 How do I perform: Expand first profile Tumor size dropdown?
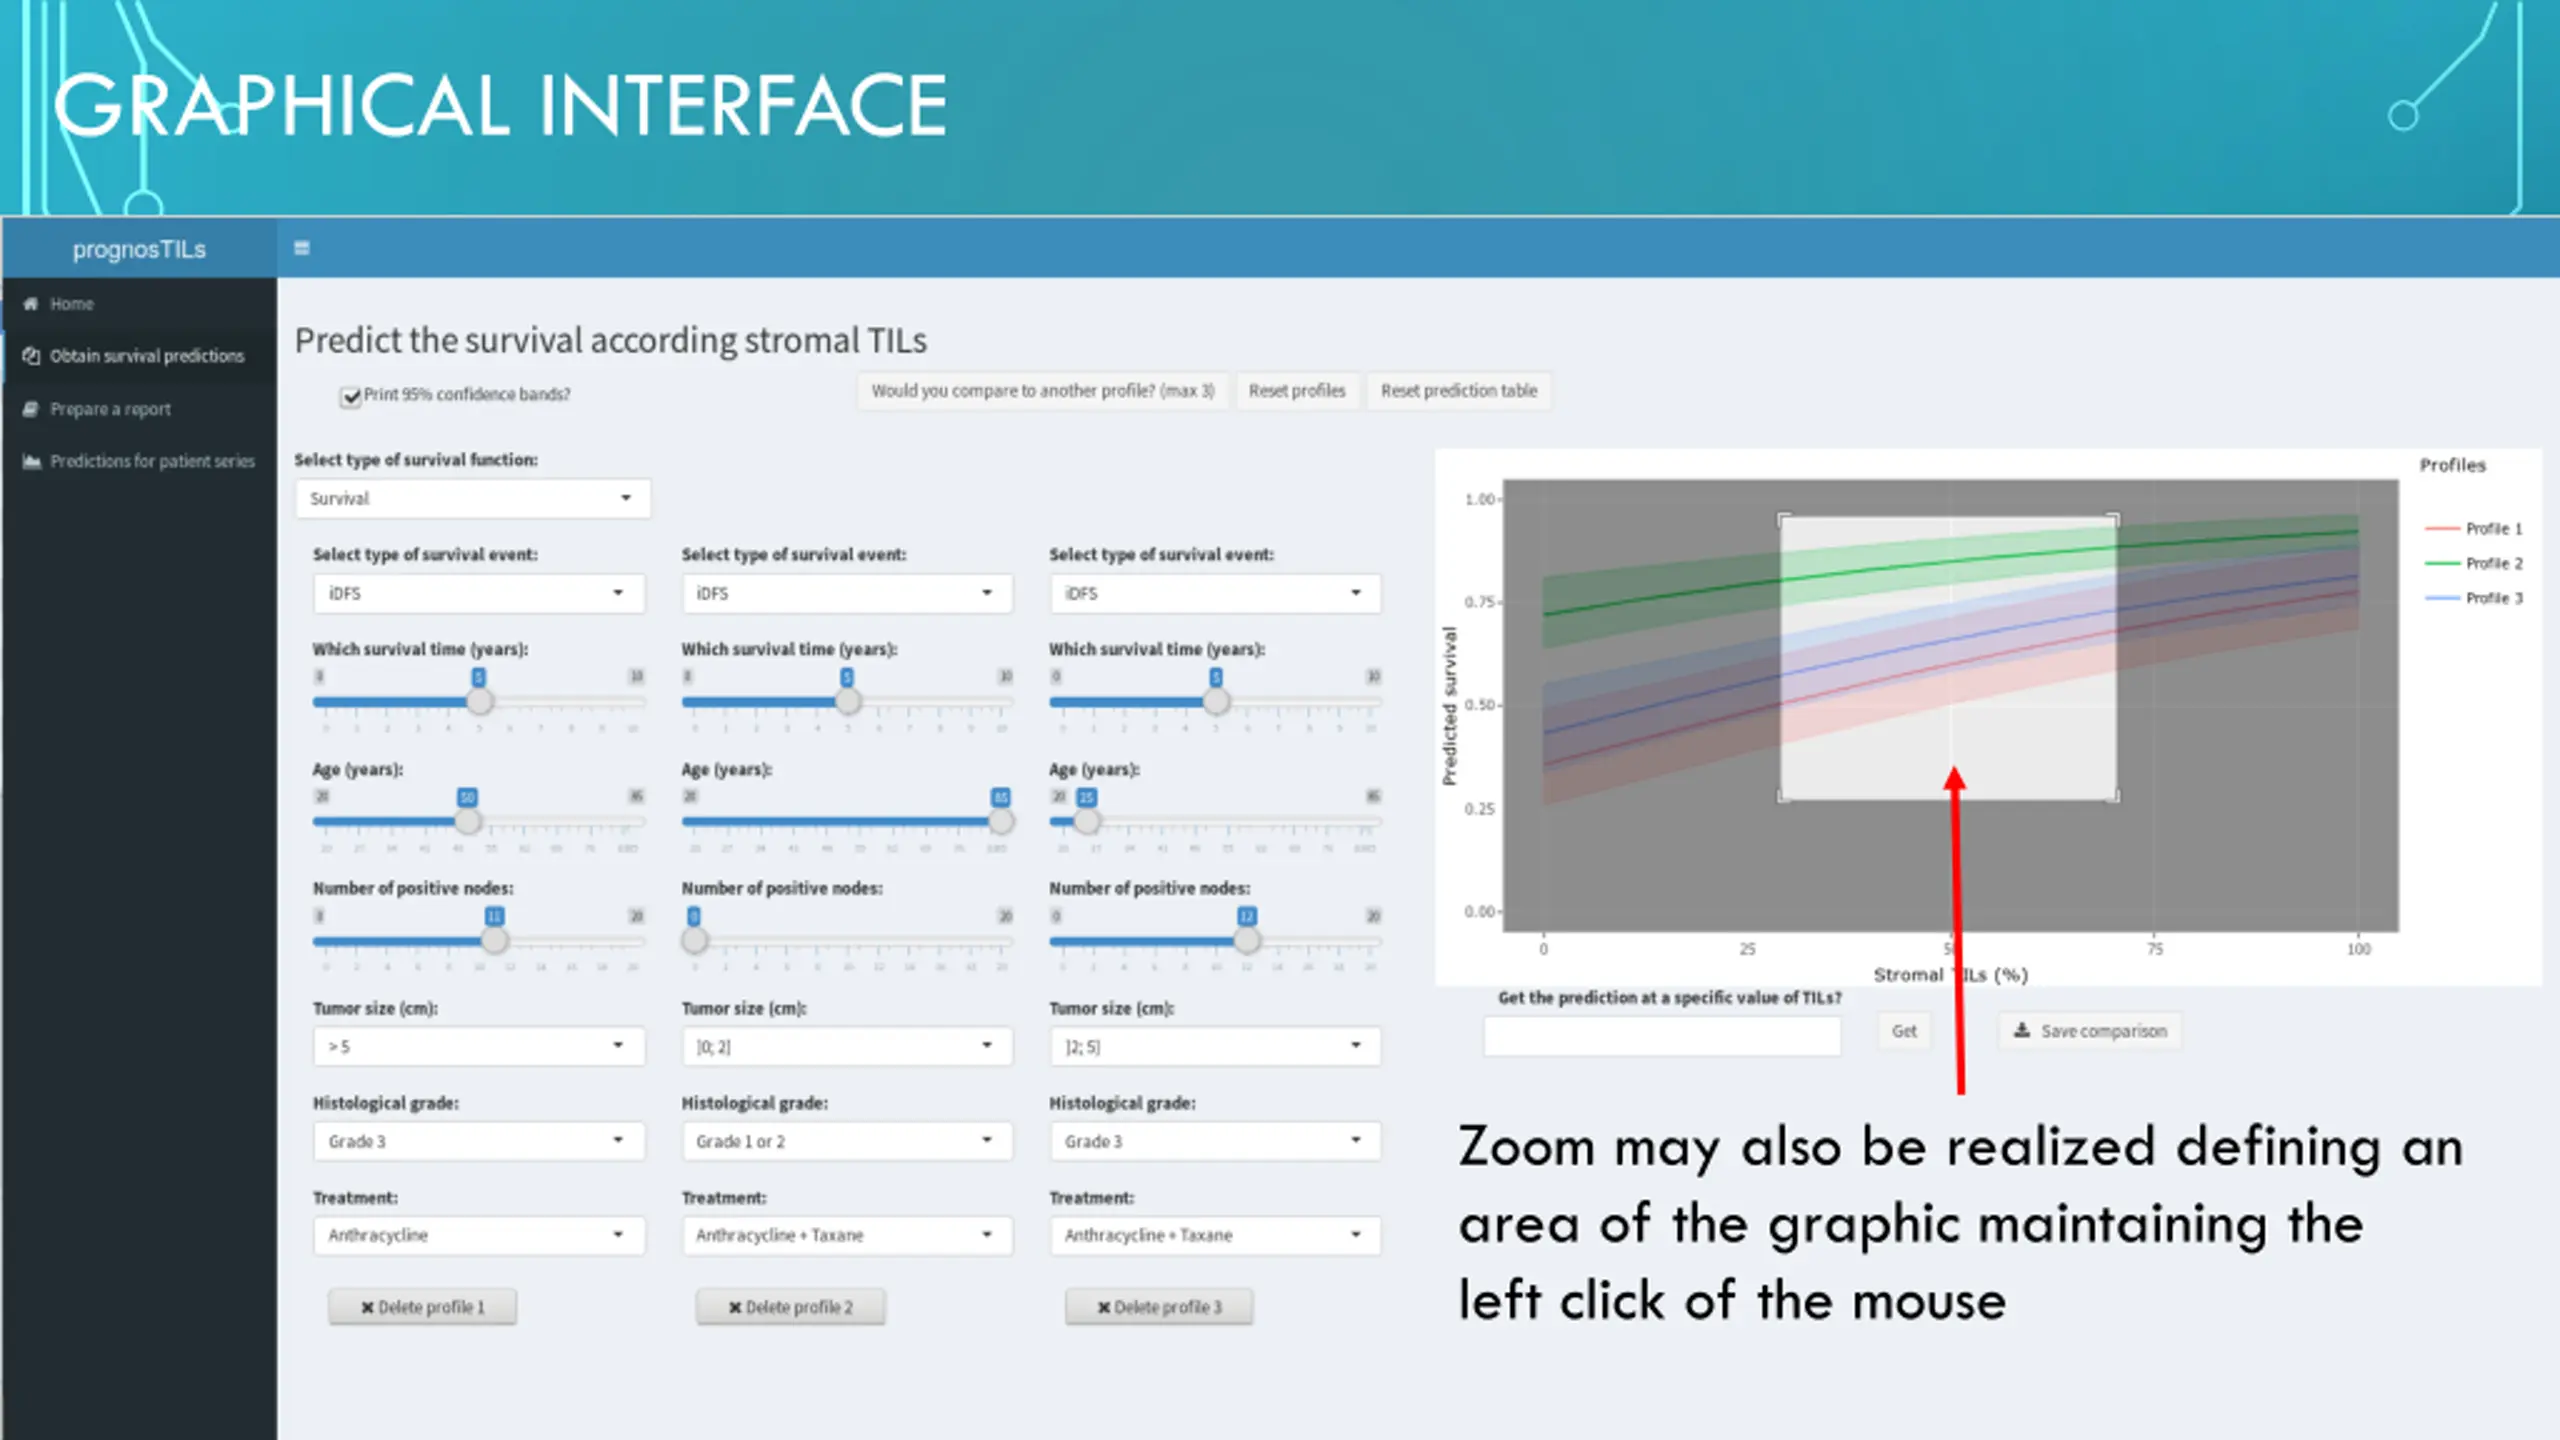click(x=478, y=1046)
